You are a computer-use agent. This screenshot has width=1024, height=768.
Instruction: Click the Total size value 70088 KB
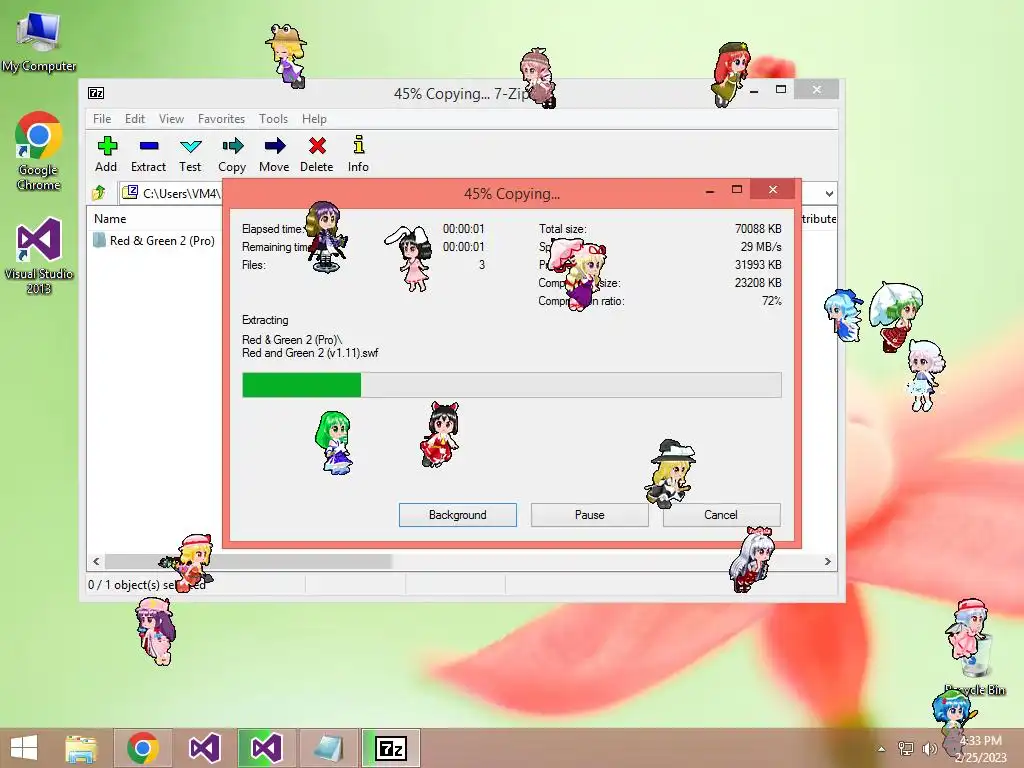[758, 229]
